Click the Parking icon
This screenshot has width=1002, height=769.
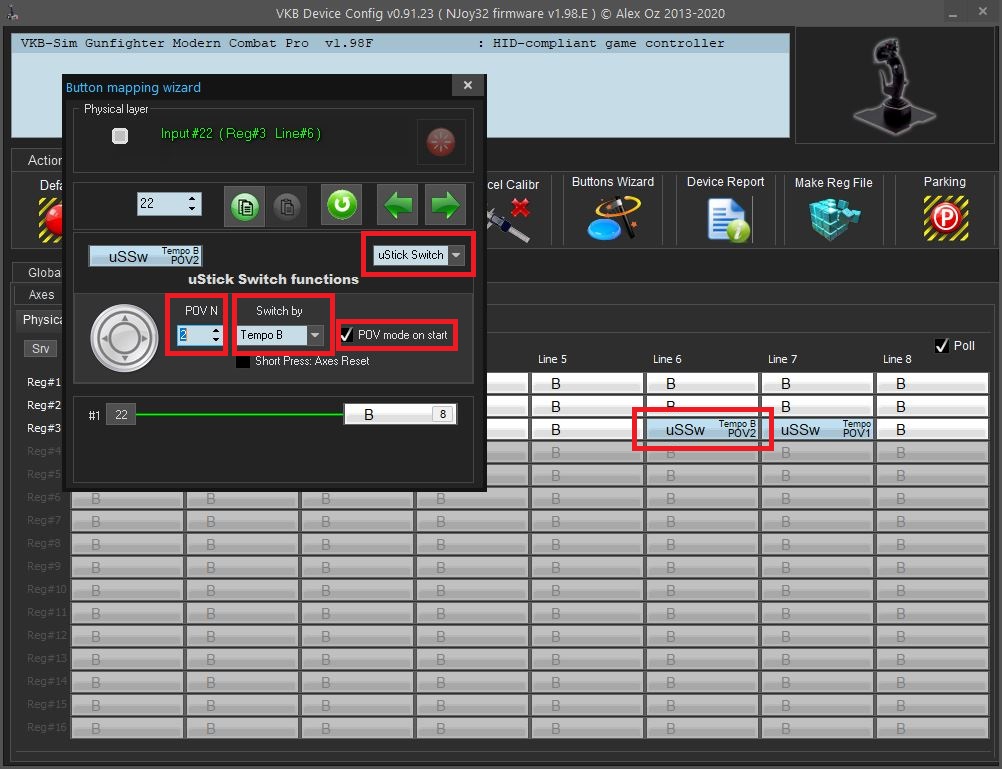click(946, 218)
